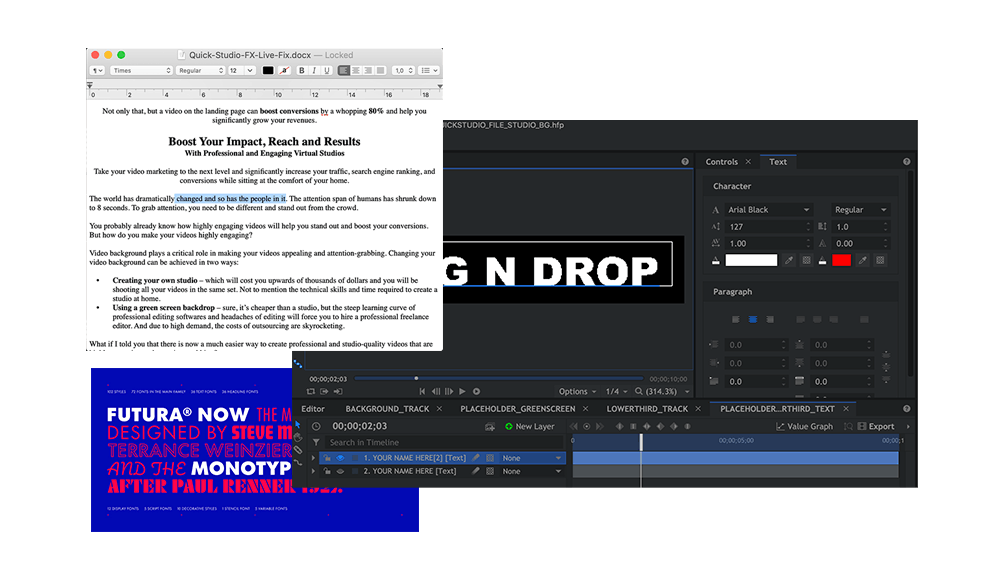Click the Italic formatting button

coord(313,71)
